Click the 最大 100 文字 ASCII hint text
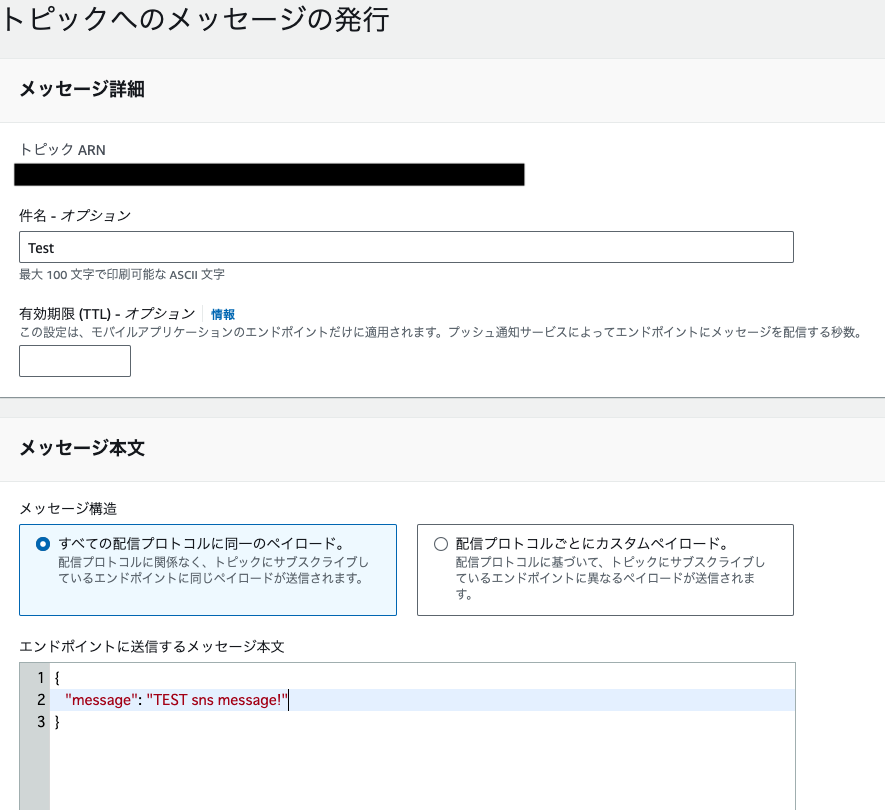This screenshot has width=885, height=810. coord(122,275)
